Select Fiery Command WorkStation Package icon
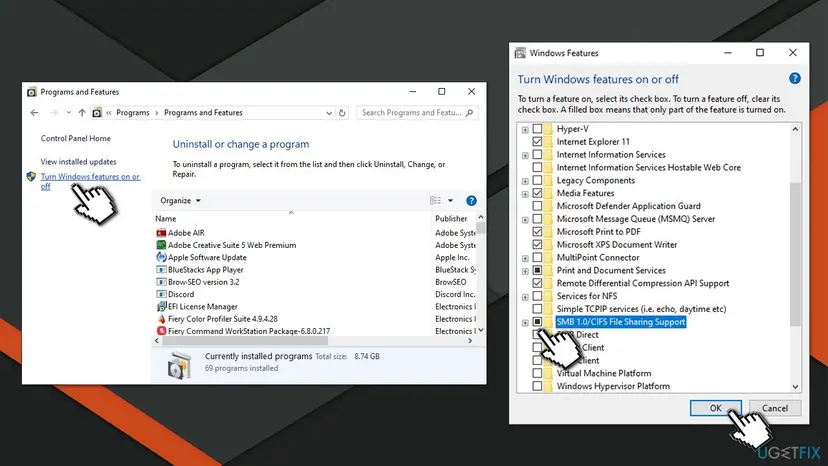The width and height of the screenshot is (828, 466). (161, 331)
